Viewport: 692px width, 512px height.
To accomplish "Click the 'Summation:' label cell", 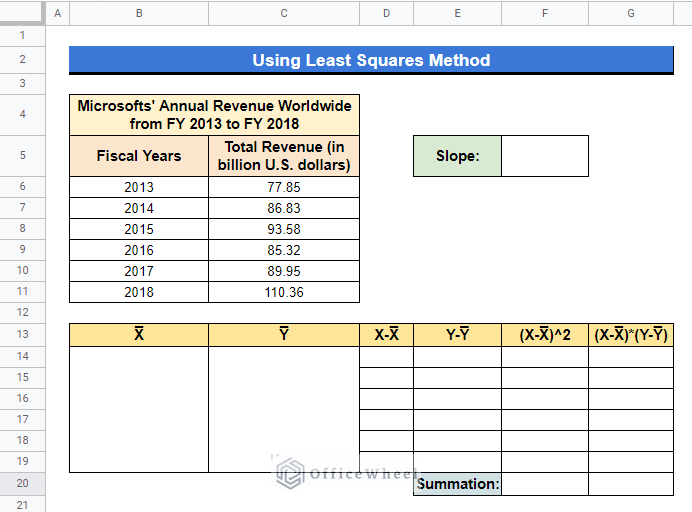I will point(457,484).
